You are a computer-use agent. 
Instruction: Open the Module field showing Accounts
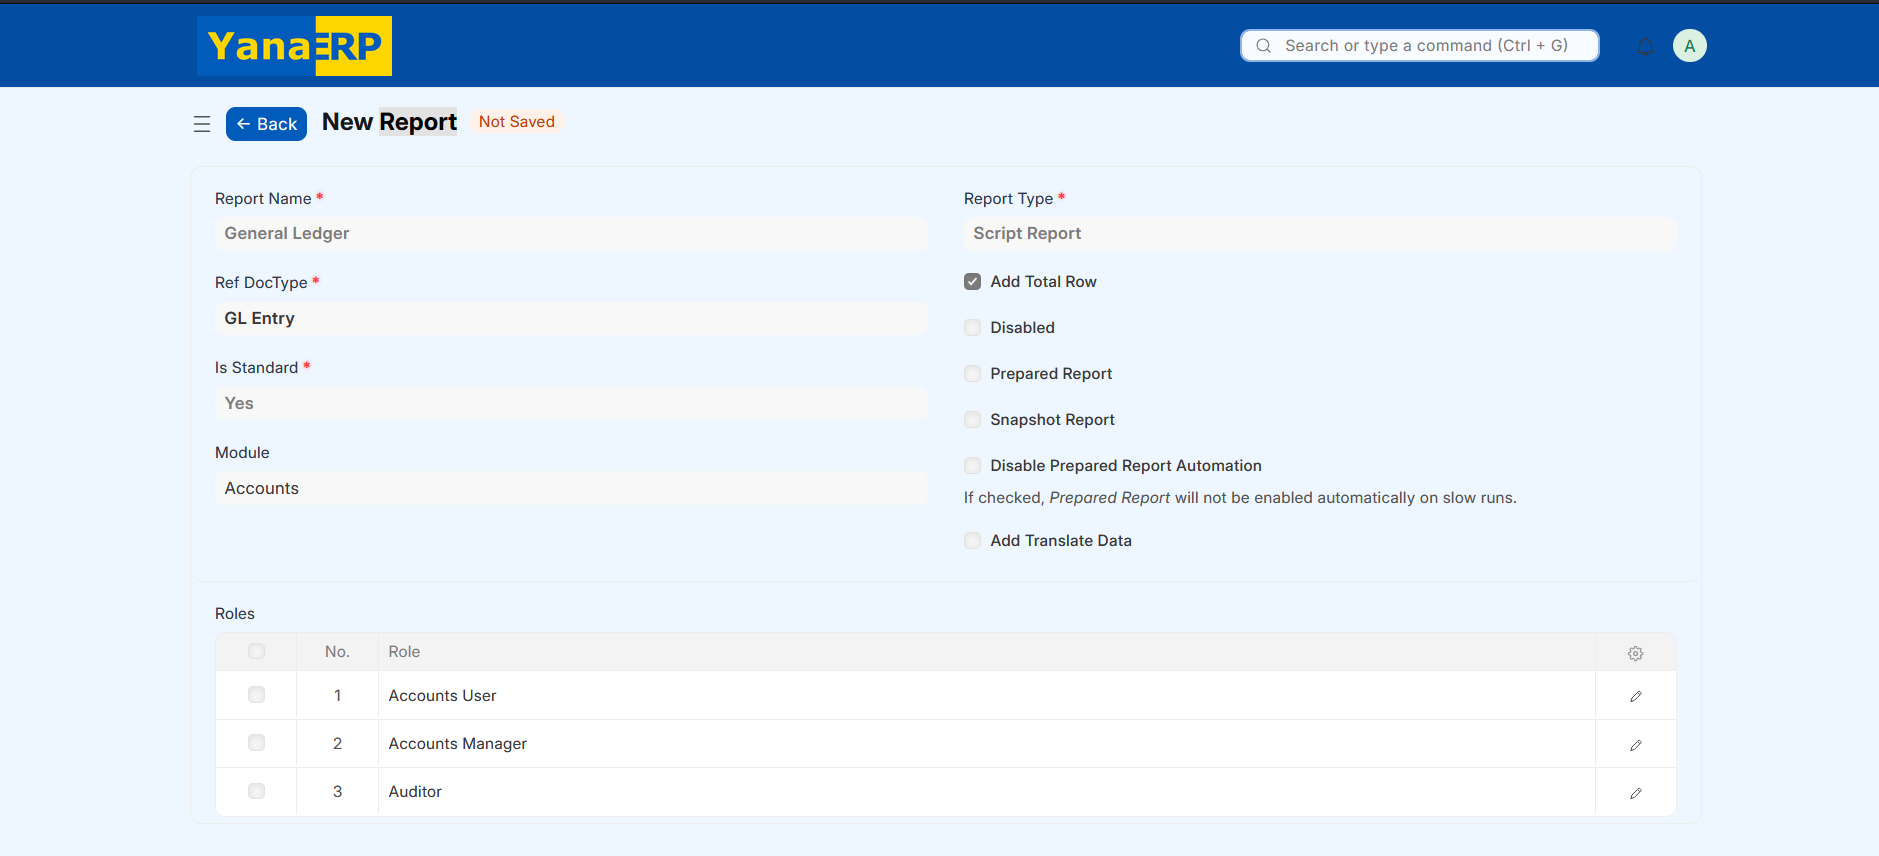571,489
